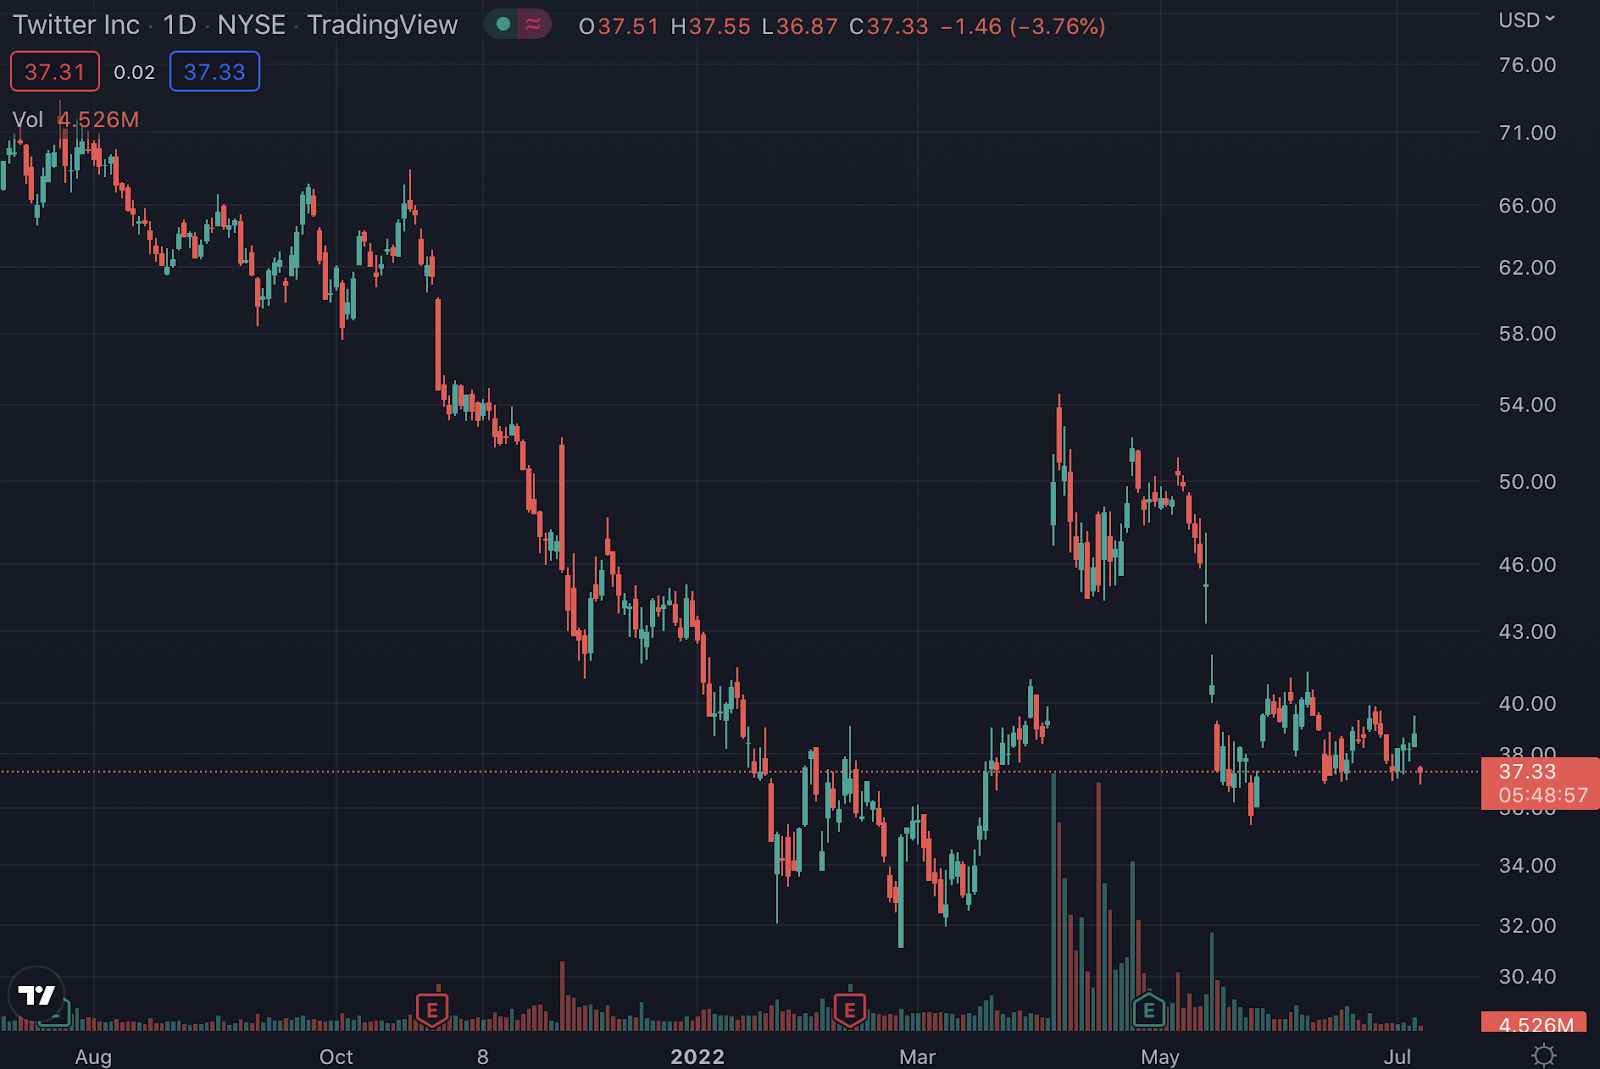This screenshot has width=1600, height=1069.
Task: Click the current price countdown label 05:48:57
Action: [x=1543, y=796]
